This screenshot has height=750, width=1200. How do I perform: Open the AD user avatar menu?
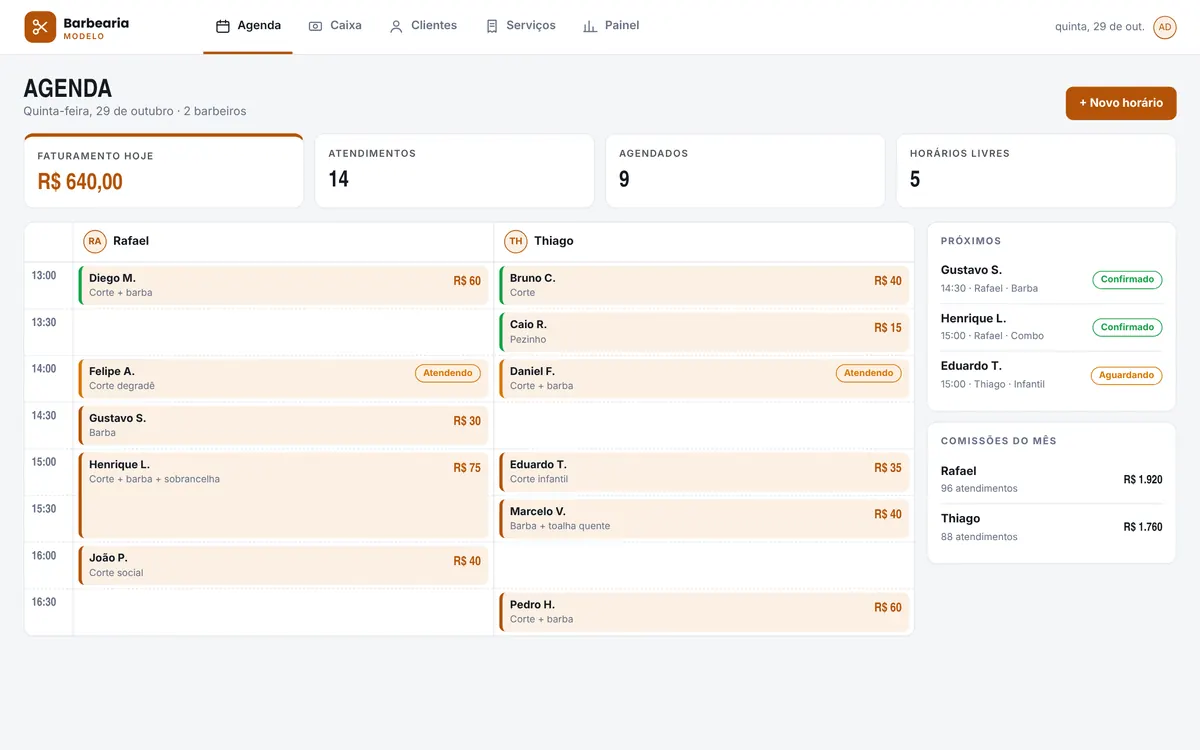1165,27
